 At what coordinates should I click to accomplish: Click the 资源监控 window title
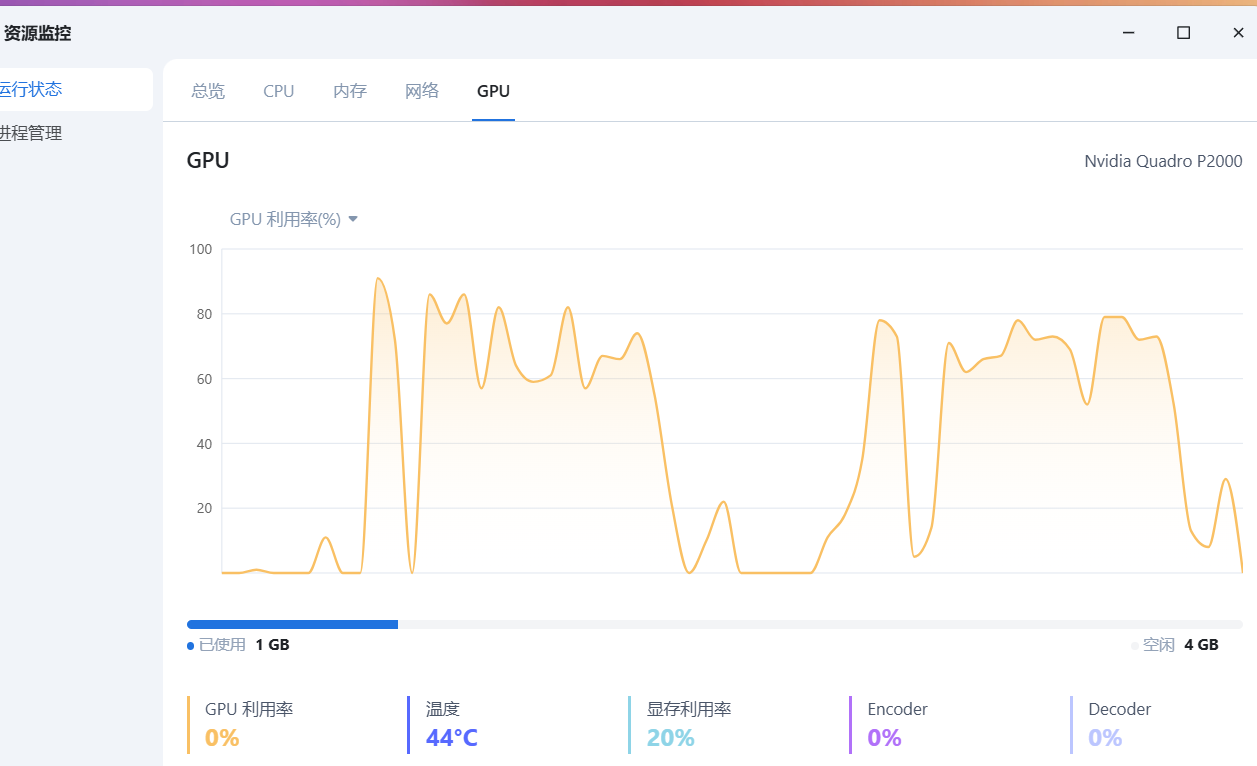pyautogui.click(x=37, y=33)
